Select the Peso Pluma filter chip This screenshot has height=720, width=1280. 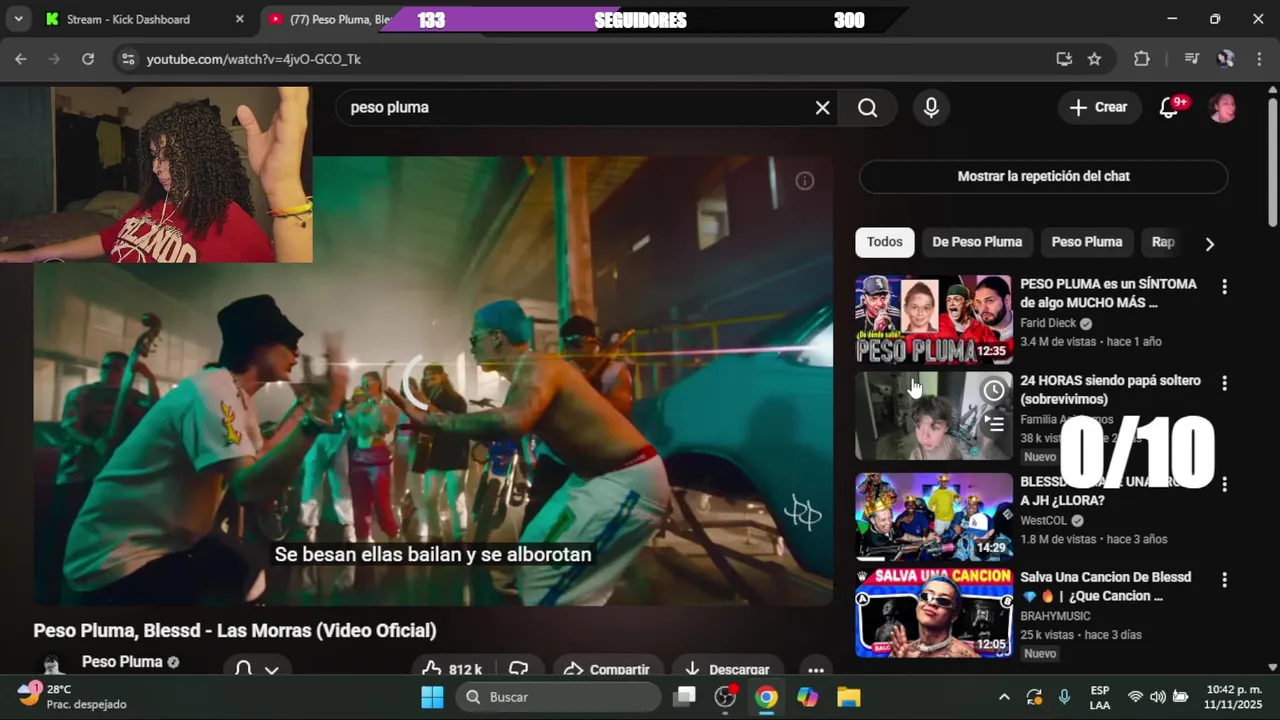coord(1087,242)
